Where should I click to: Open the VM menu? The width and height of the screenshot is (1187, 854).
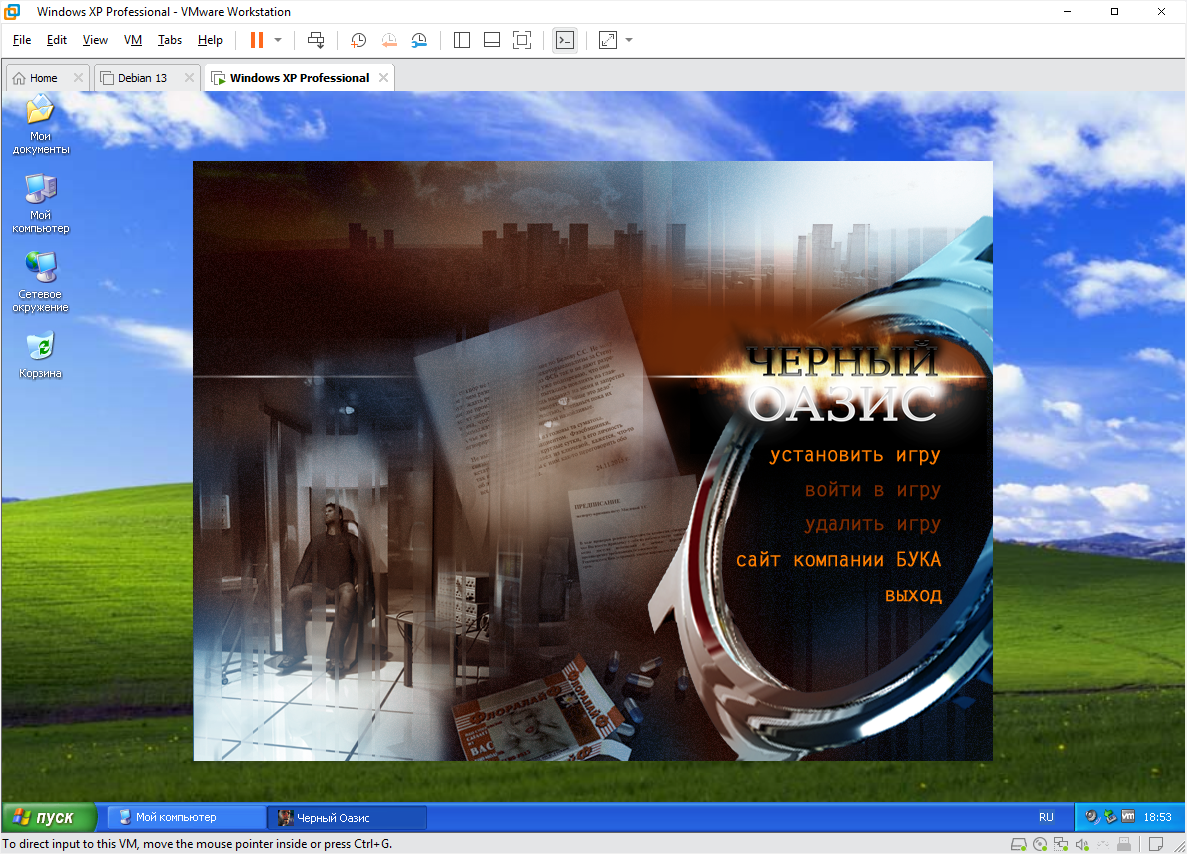(x=133, y=40)
